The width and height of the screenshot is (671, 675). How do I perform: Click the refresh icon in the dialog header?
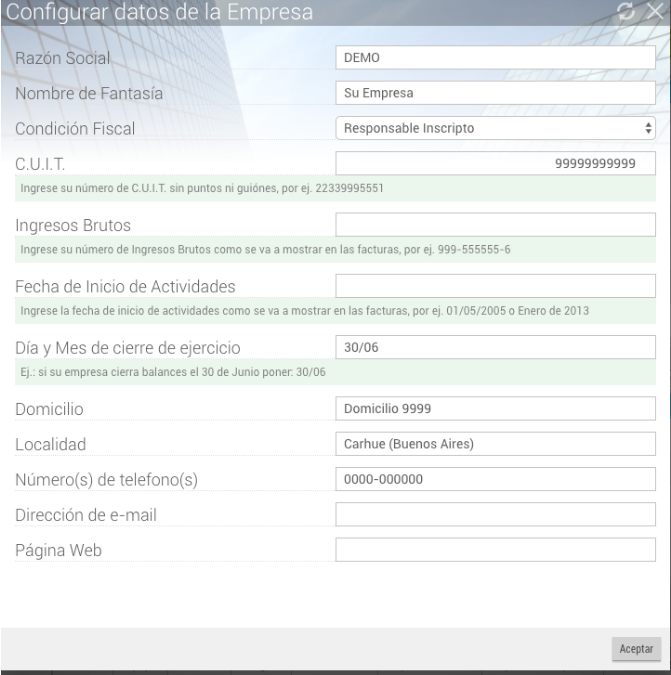[x=625, y=11]
